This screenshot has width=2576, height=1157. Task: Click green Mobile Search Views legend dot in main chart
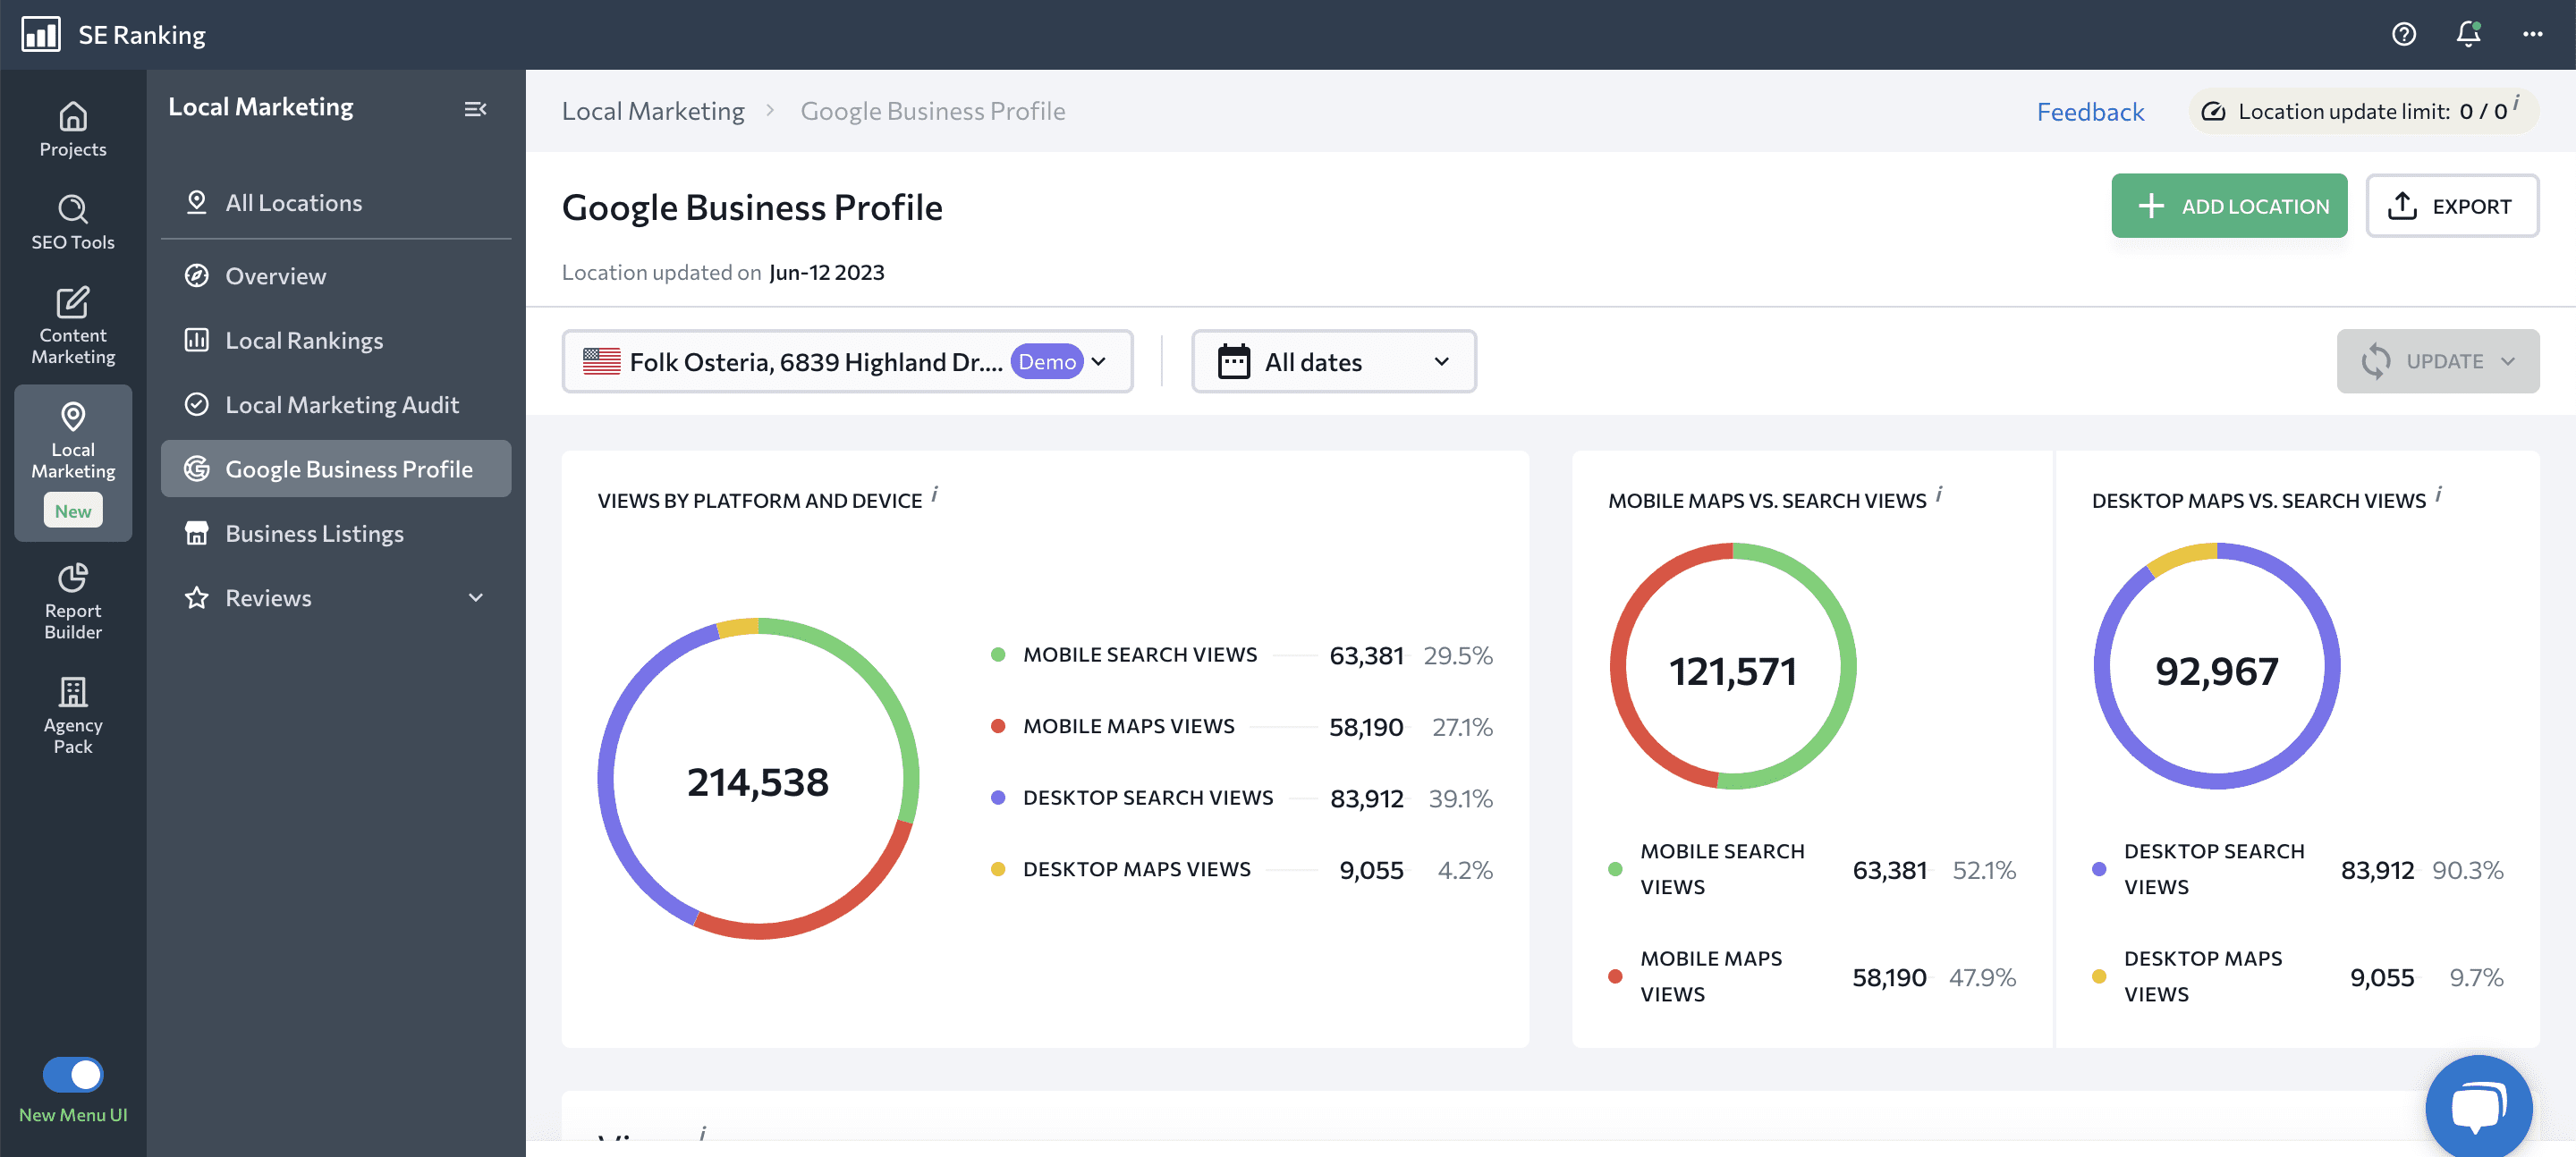998,654
